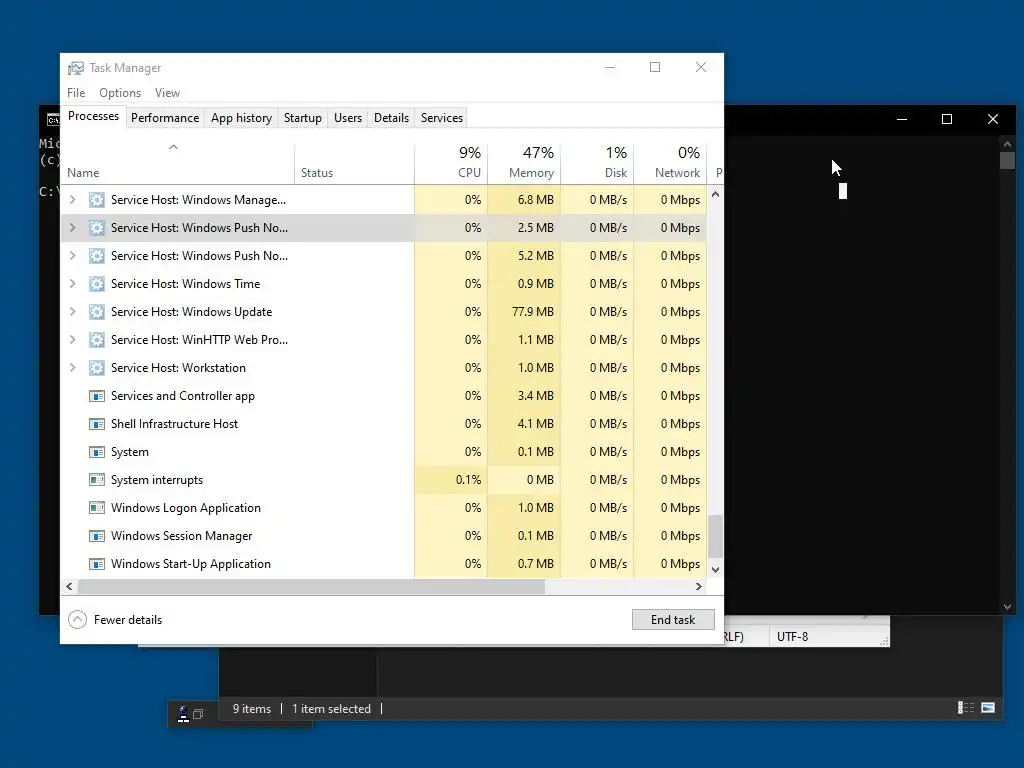Image resolution: width=1024 pixels, height=768 pixels.
Task: Click the 0.1% CPU value of System interrupts
Action: click(x=468, y=480)
